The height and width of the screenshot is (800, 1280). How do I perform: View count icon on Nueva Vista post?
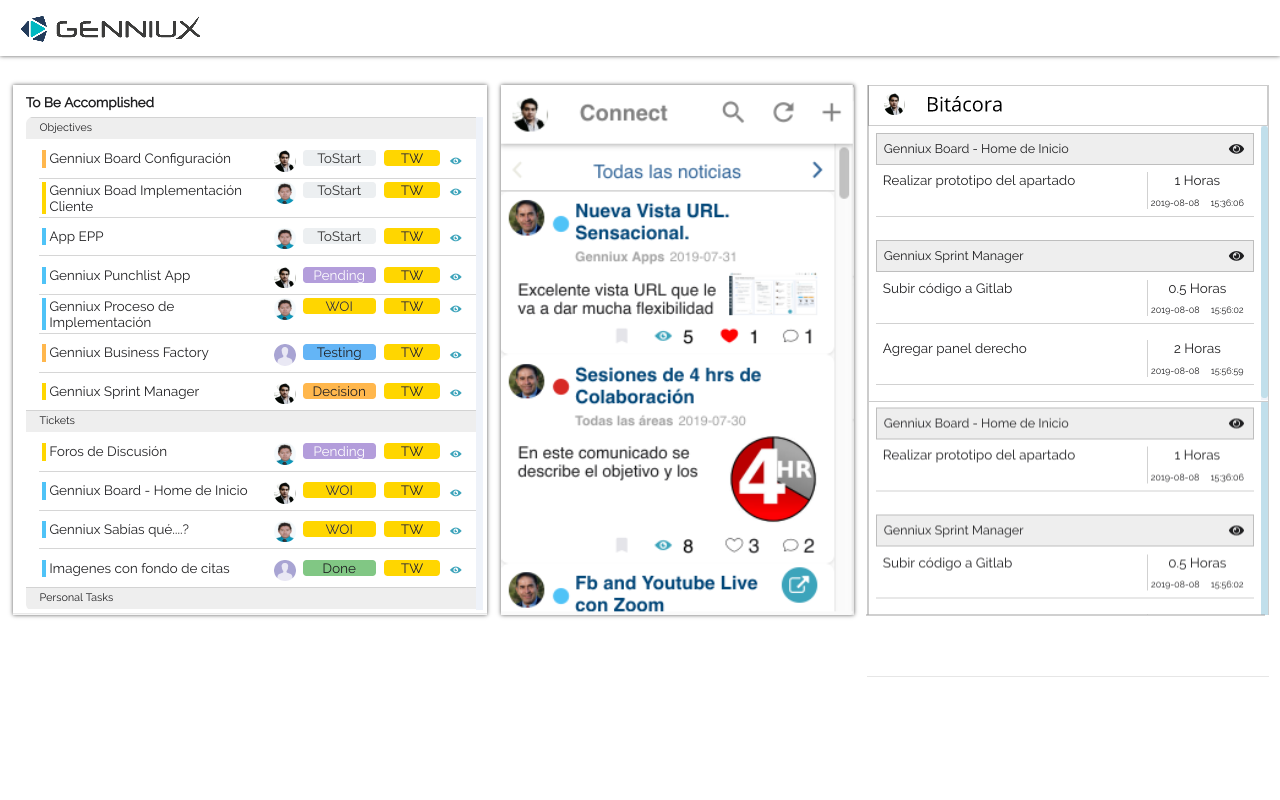coord(663,336)
